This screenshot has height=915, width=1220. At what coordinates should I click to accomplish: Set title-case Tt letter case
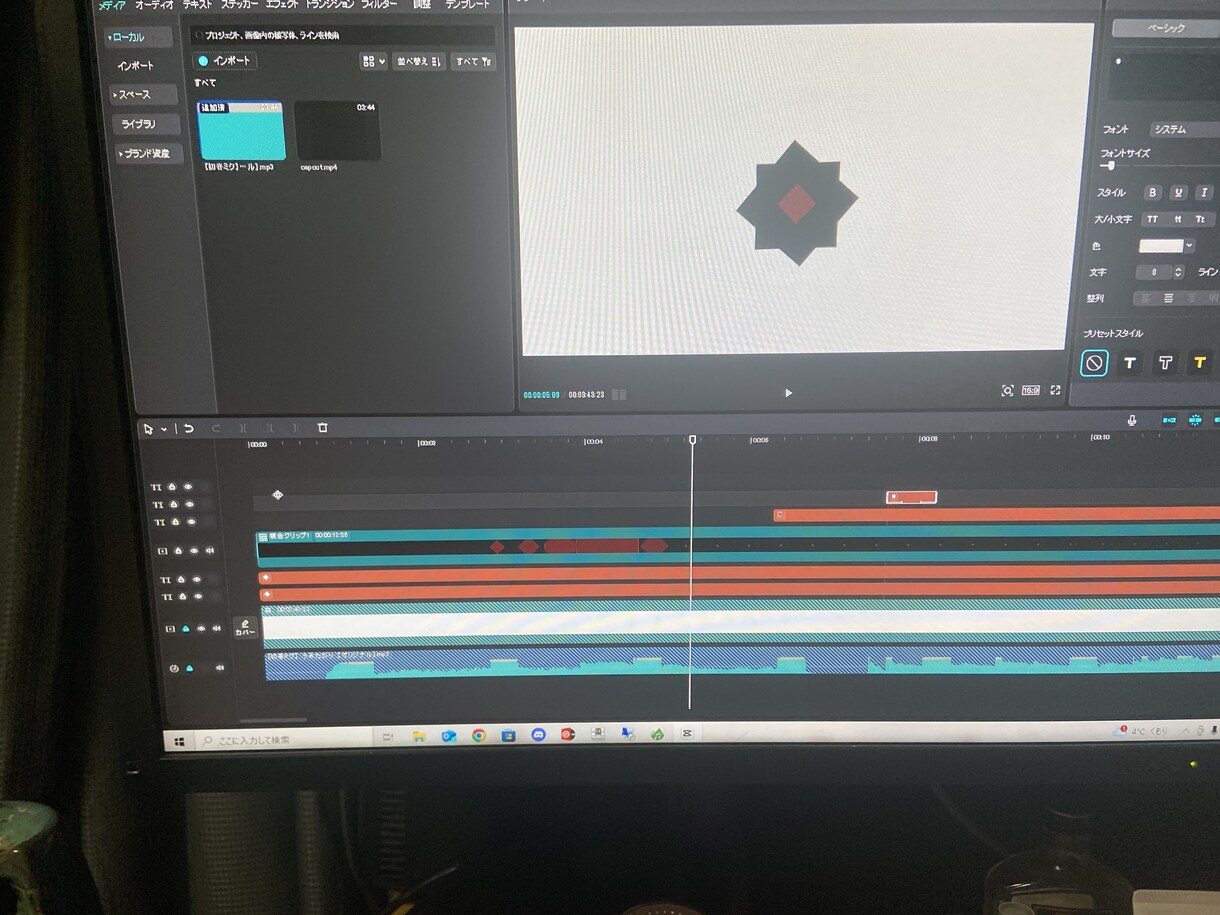point(1201,219)
